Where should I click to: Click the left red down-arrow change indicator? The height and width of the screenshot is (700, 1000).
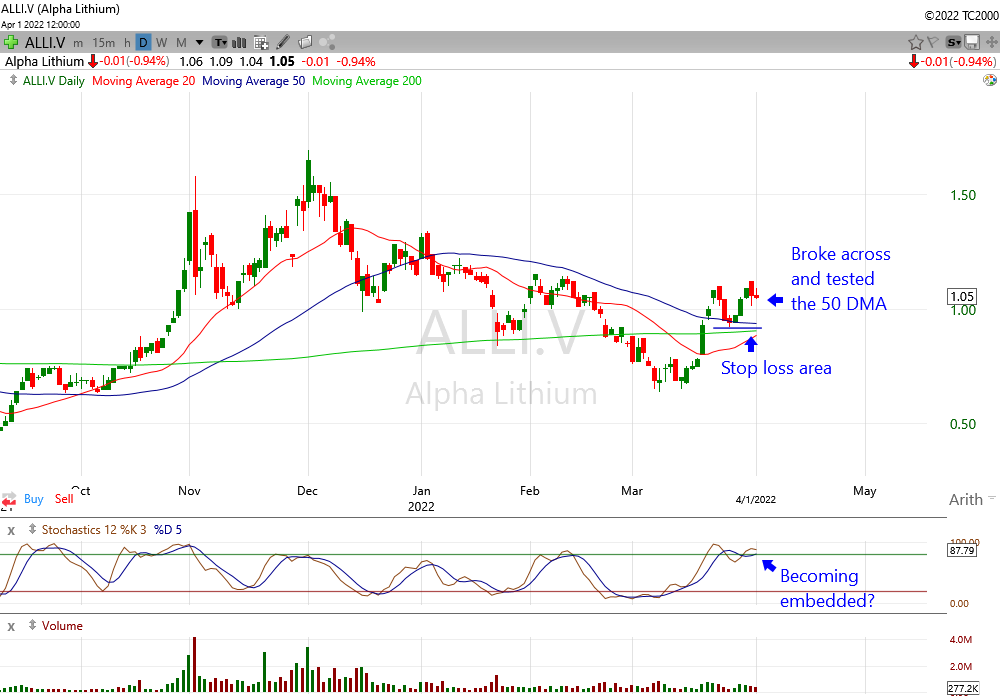[x=92, y=62]
